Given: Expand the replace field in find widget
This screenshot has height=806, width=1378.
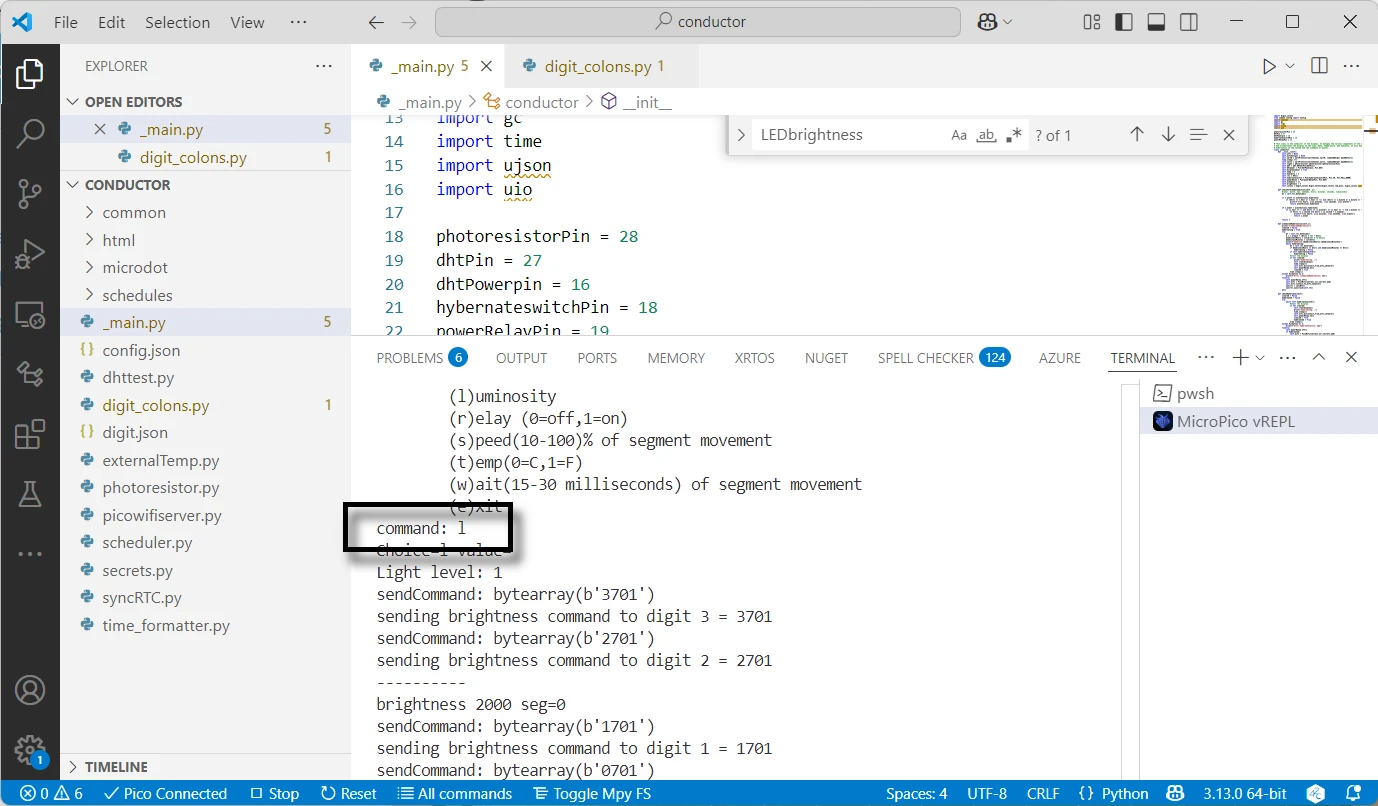Looking at the screenshot, I should (741, 135).
